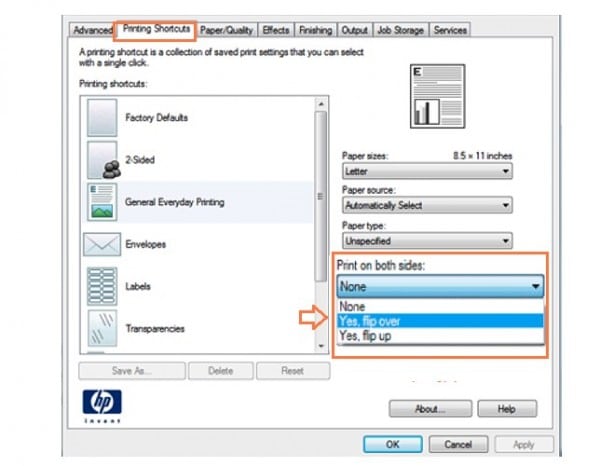The height and width of the screenshot is (466, 600).
Task: Click the shortcuts list scroll down arrow
Action: (321, 346)
